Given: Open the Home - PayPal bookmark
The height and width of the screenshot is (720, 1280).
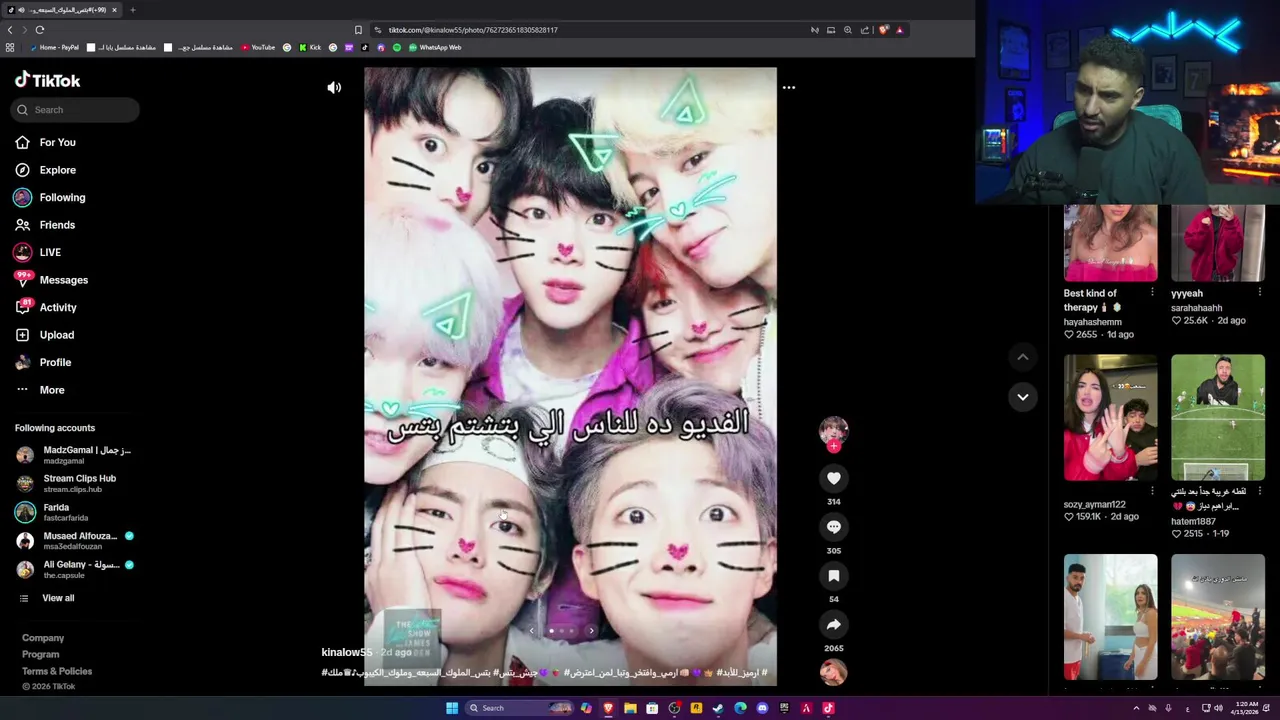Looking at the screenshot, I should tap(54, 47).
